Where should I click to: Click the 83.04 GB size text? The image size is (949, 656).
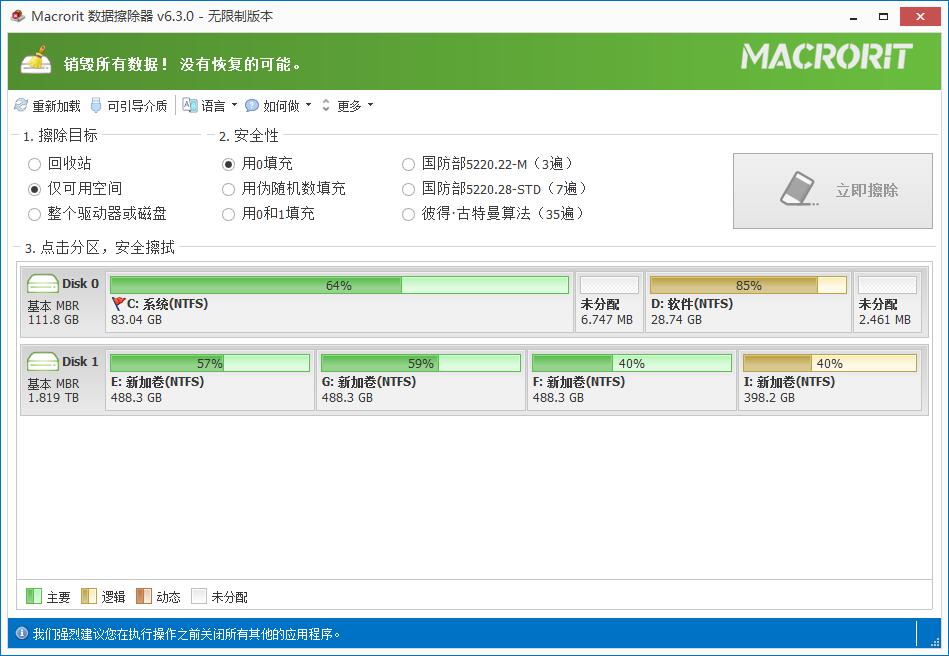pyautogui.click(x=136, y=320)
